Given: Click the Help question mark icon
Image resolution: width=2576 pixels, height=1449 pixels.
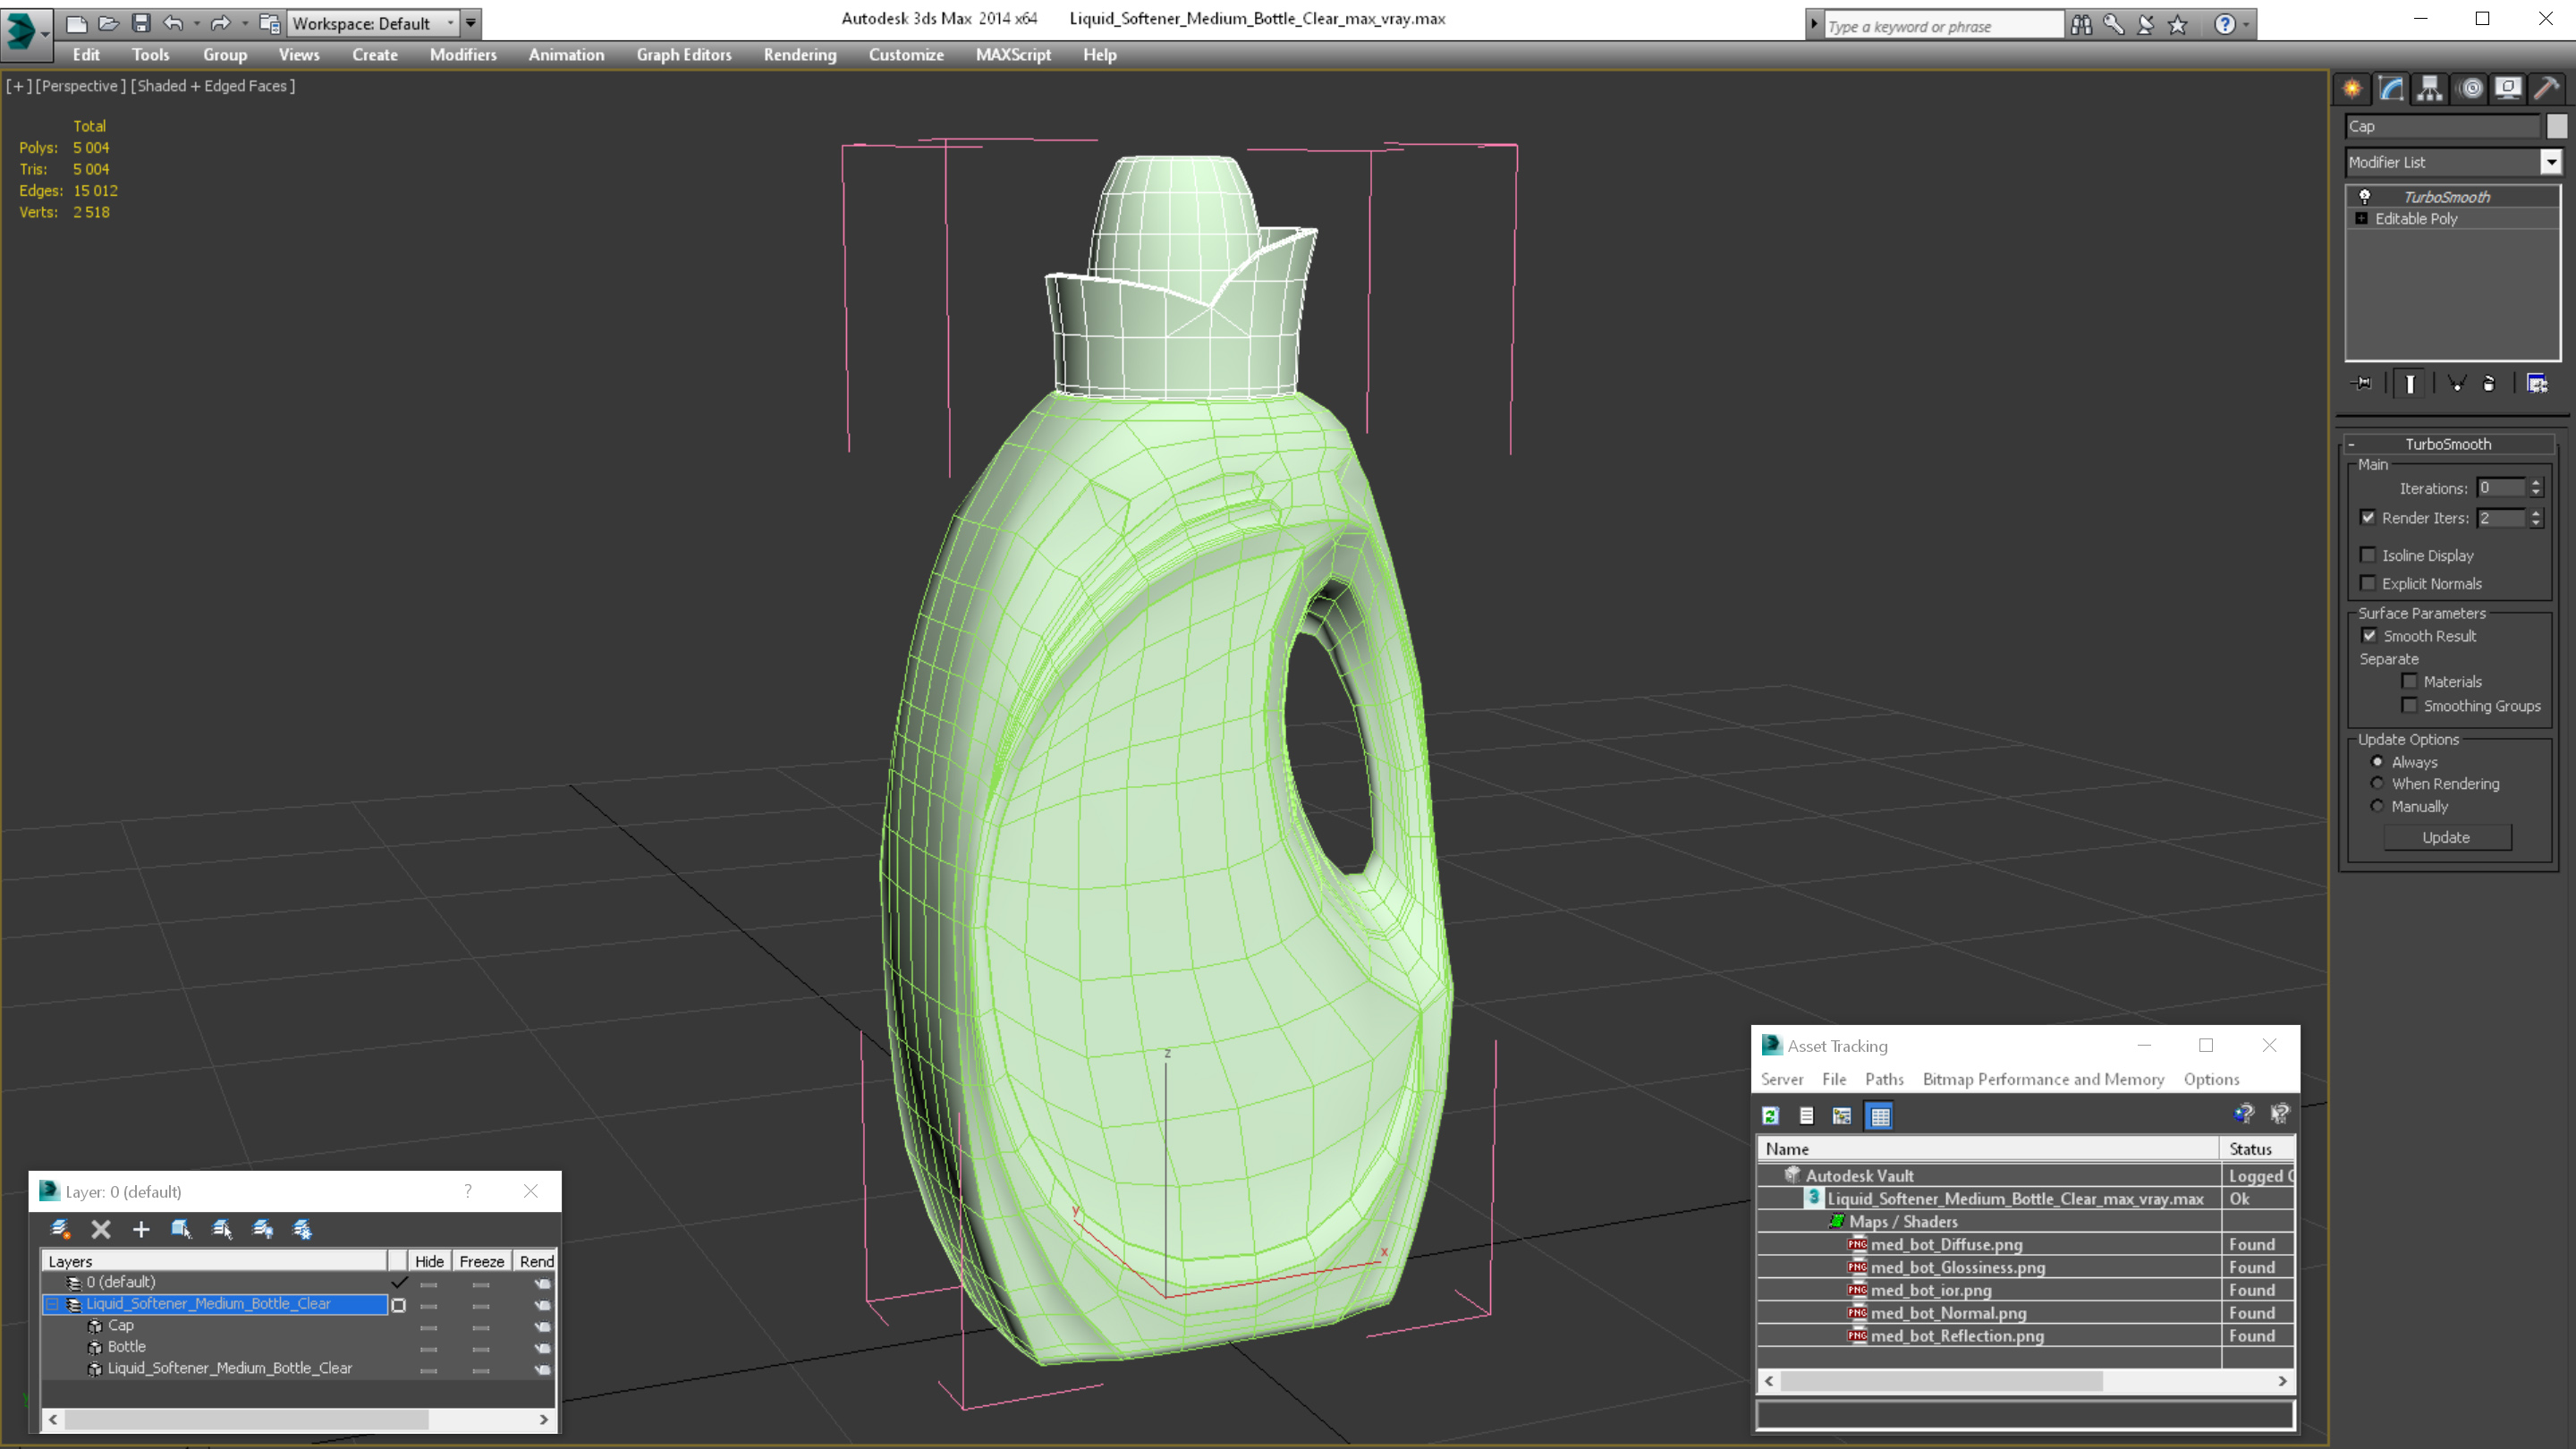Looking at the screenshot, I should coord(2225,25).
